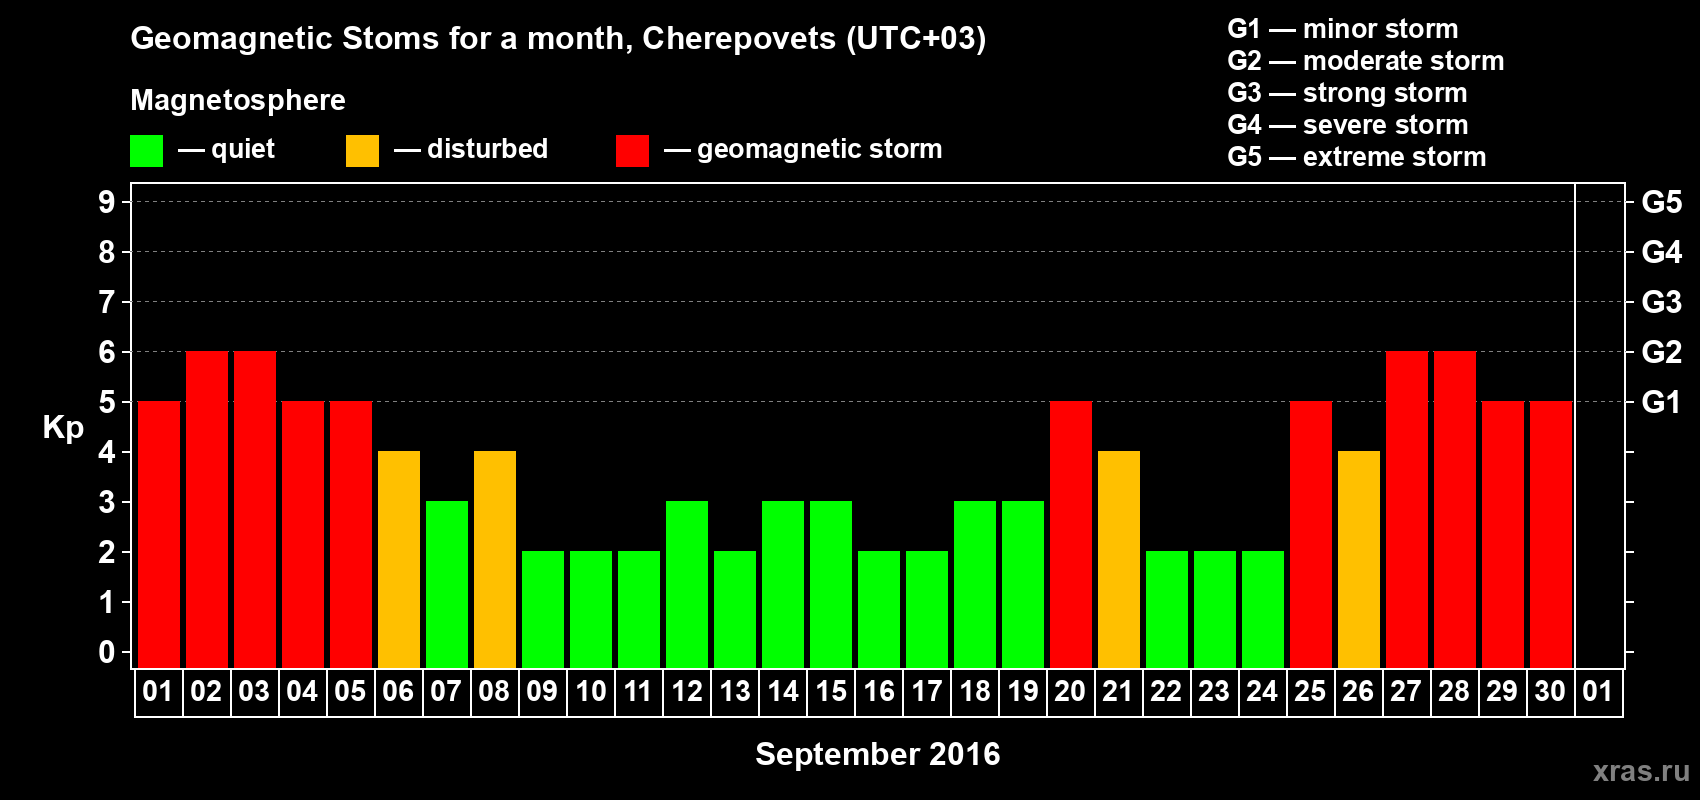Click the G3 label on the right axis
1700x800 pixels.
pos(1662,302)
